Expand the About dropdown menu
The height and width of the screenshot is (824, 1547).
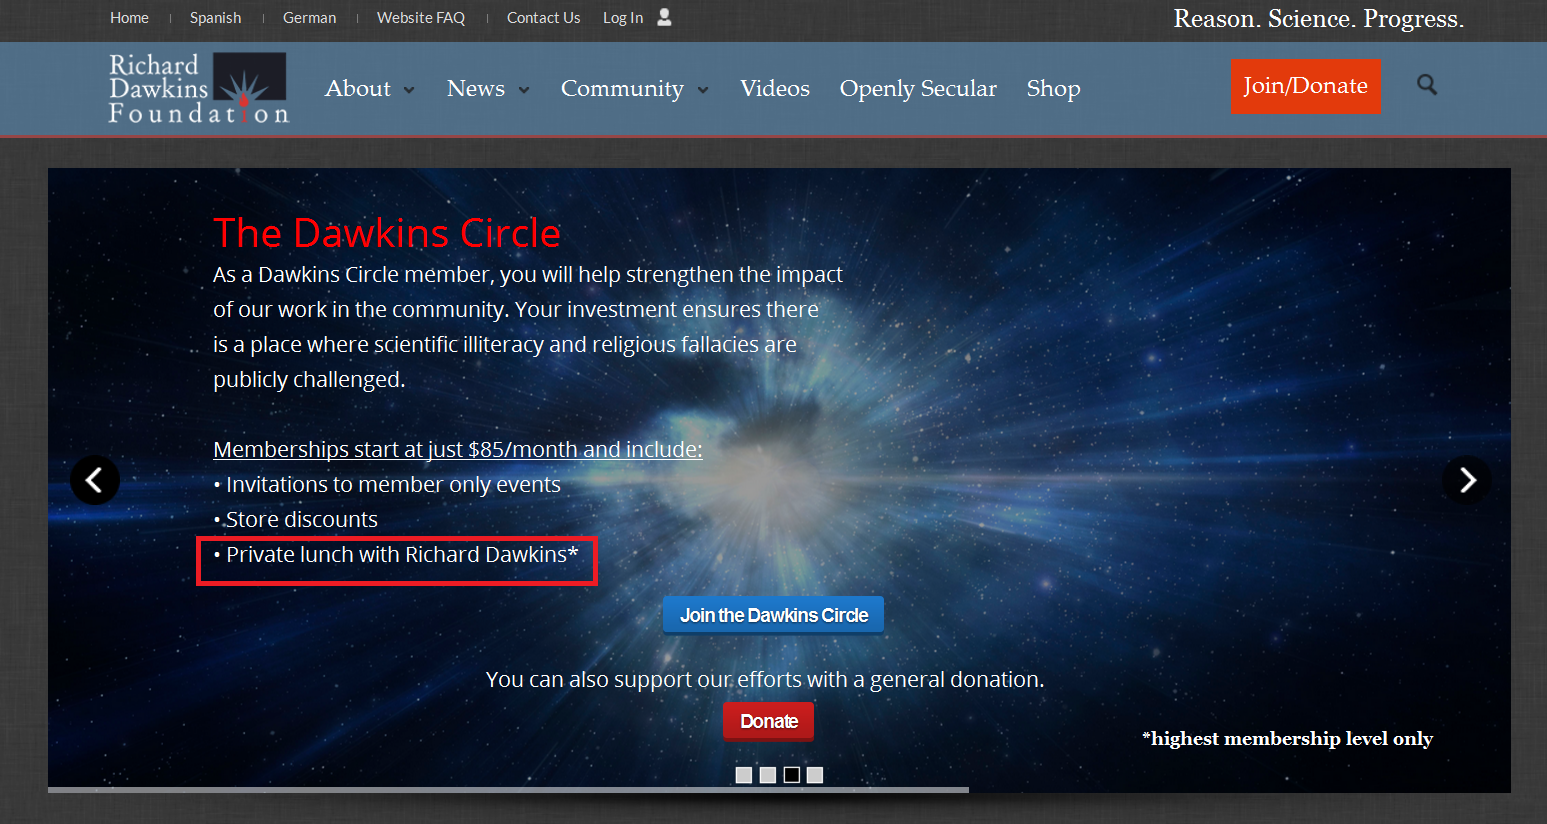coord(369,89)
